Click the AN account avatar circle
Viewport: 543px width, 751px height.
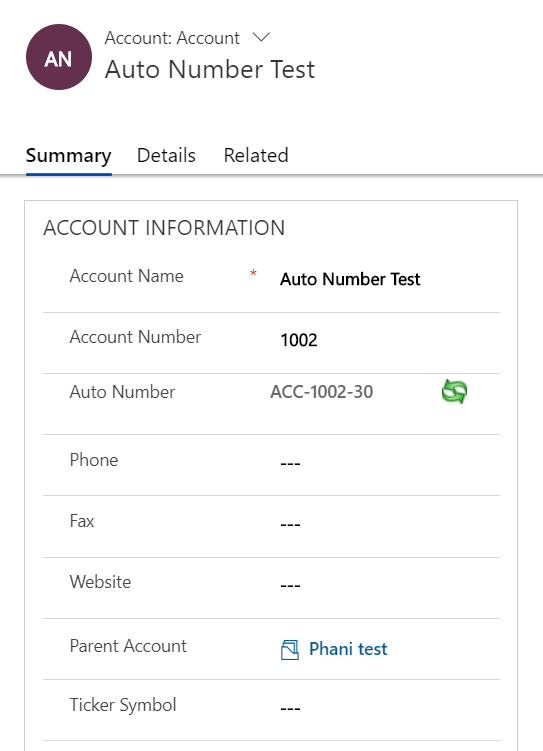[59, 57]
